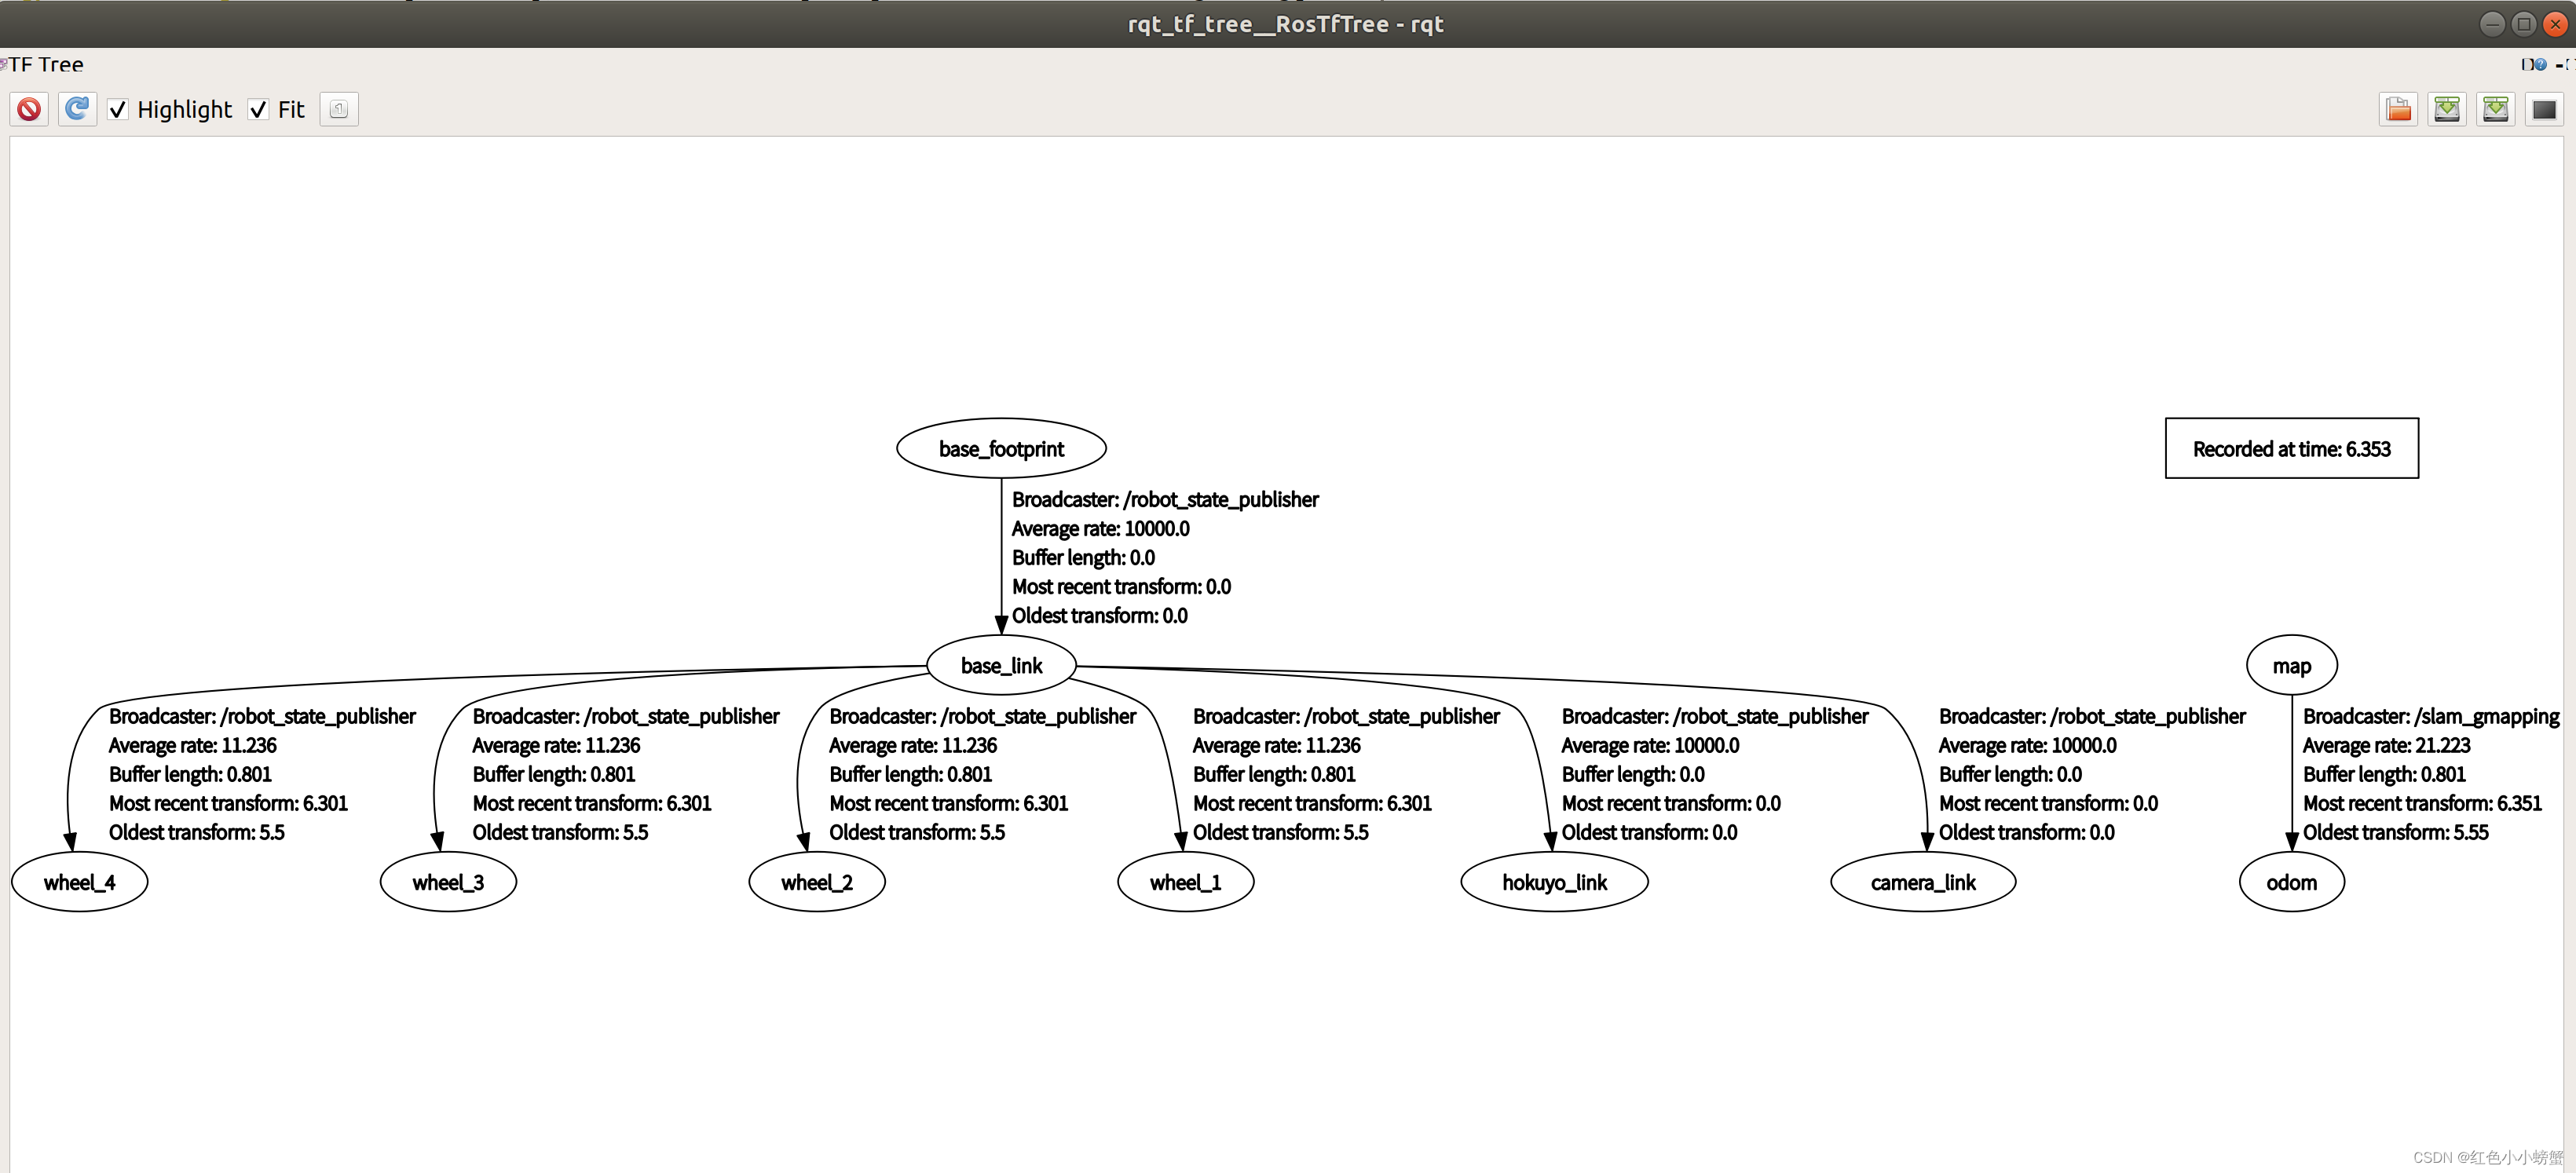Click Average rate 10000.0 above hokuyo_link
Image resolution: width=2576 pixels, height=1173 pixels.
point(1650,745)
